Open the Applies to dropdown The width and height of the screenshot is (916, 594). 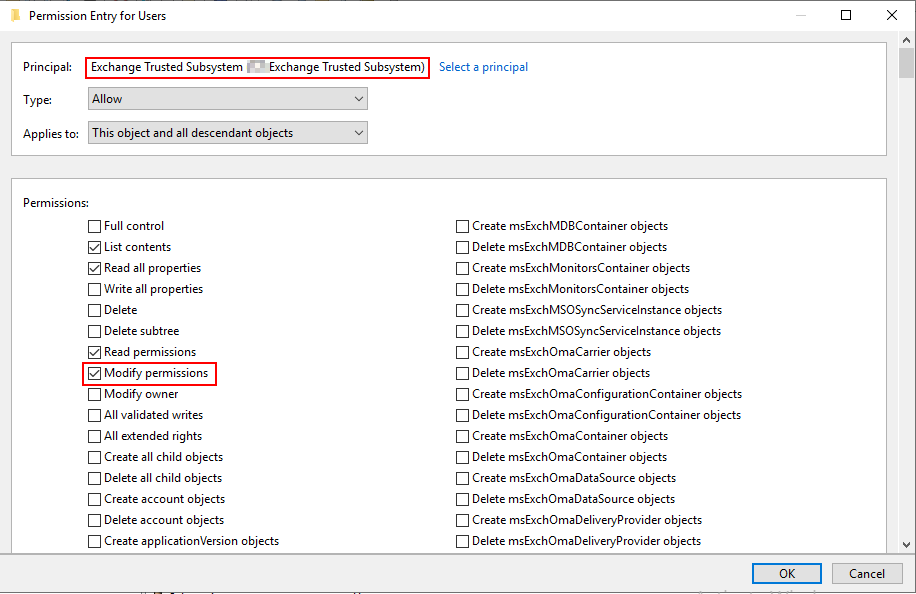[228, 133]
